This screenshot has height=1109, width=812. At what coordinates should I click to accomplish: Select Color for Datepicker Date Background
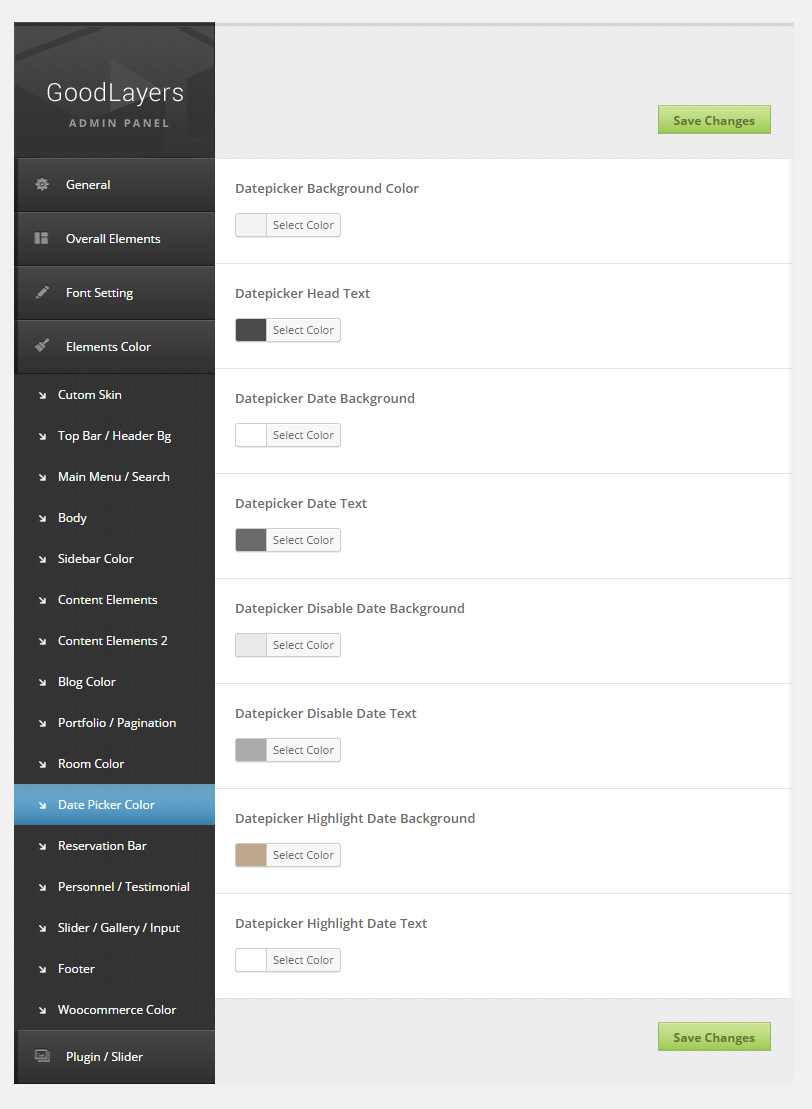pyautogui.click(x=303, y=435)
